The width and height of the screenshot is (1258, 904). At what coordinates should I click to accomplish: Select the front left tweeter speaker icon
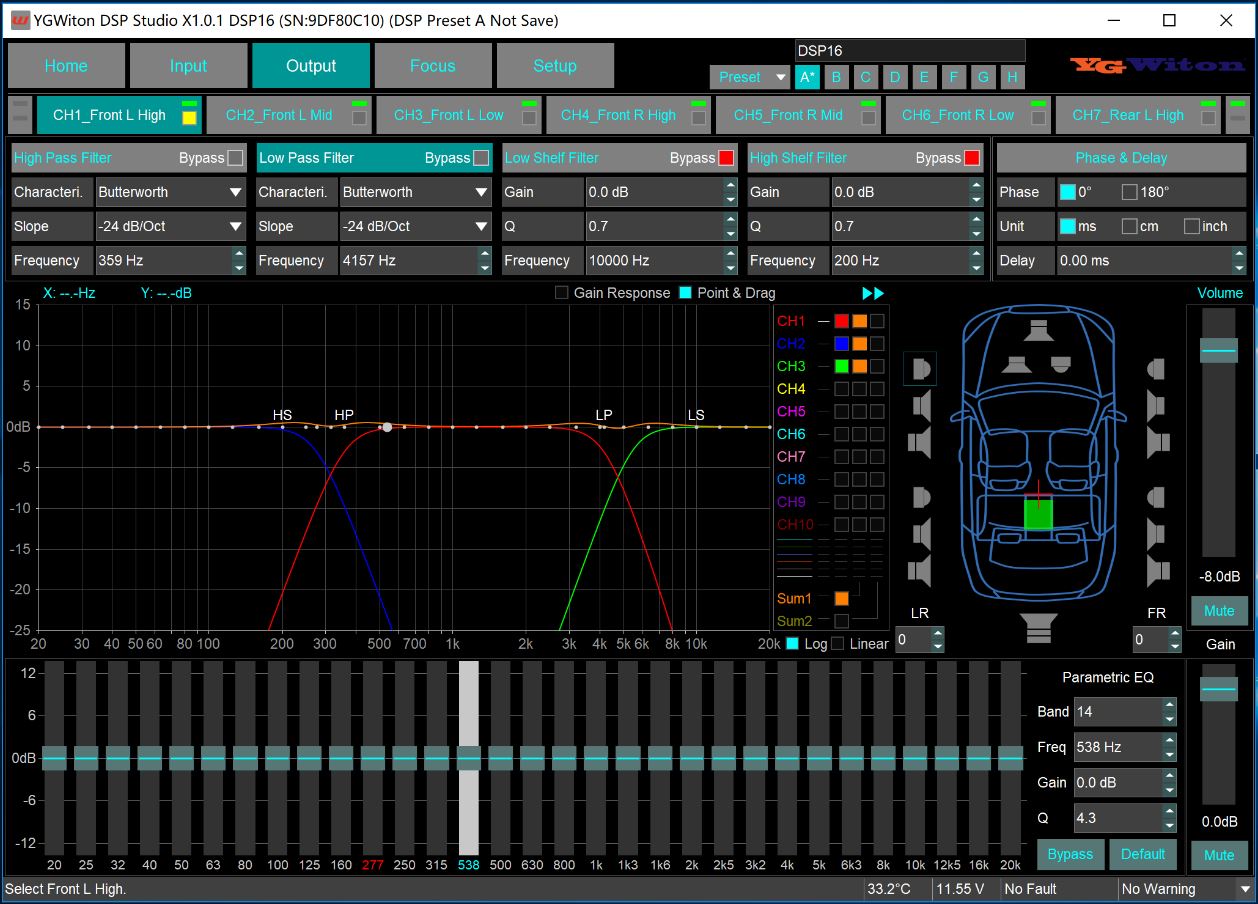click(921, 369)
